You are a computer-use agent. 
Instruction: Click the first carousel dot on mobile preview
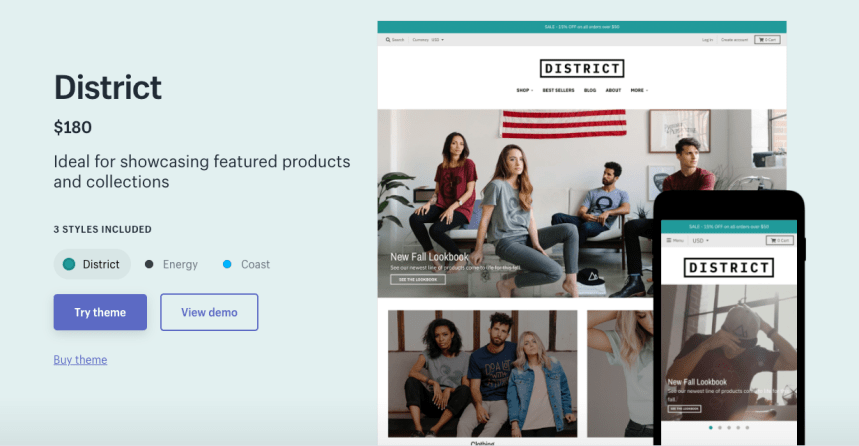[x=711, y=427]
